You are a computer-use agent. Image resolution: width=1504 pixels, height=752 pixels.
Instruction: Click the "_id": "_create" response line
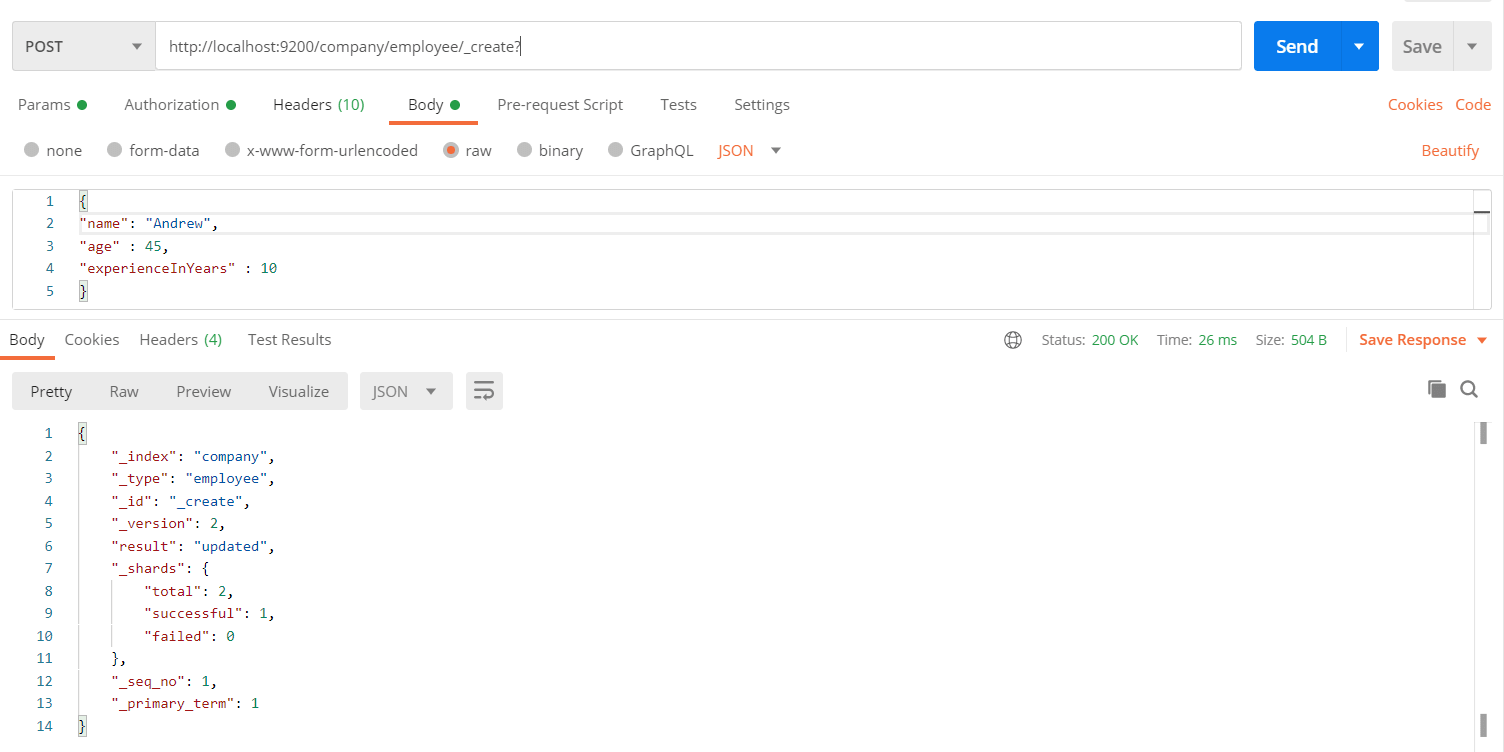pyautogui.click(x=180, y=501)
